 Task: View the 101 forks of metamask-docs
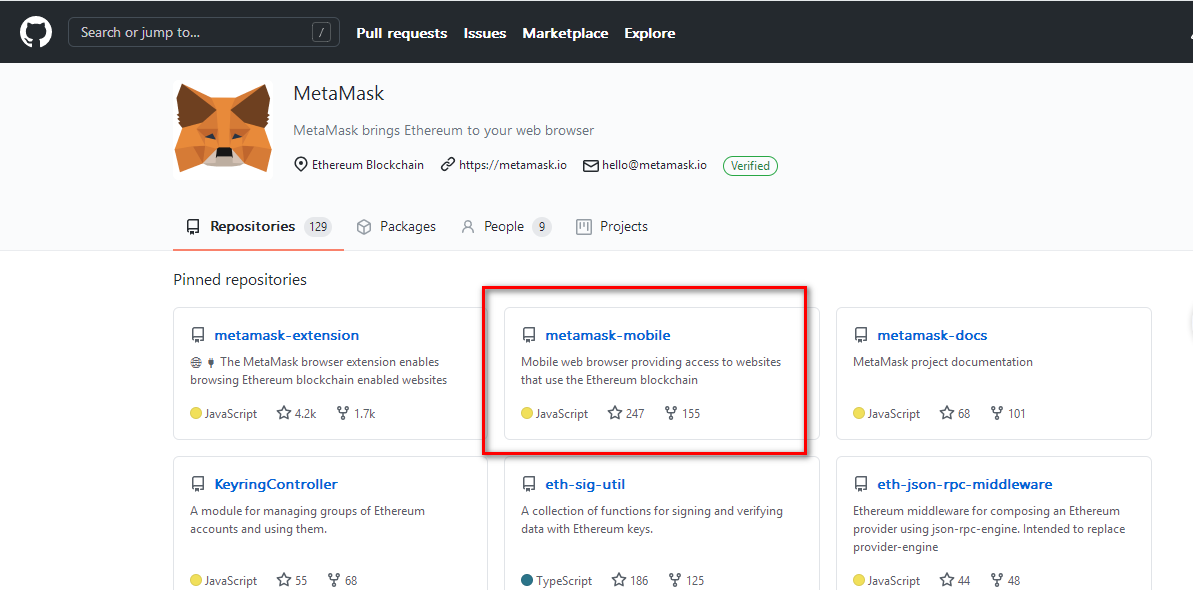pyautogui.click(x=1008, y=413)
